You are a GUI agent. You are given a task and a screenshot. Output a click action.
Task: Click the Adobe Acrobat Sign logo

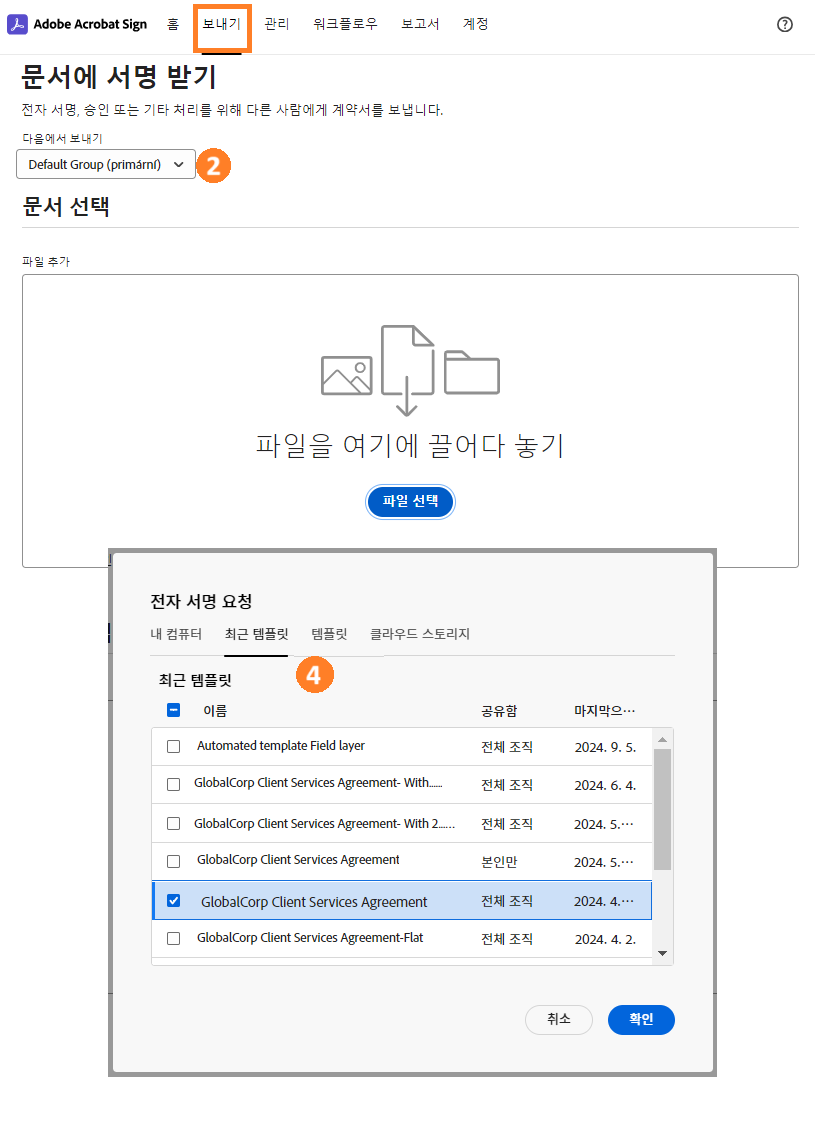point(77,23)
